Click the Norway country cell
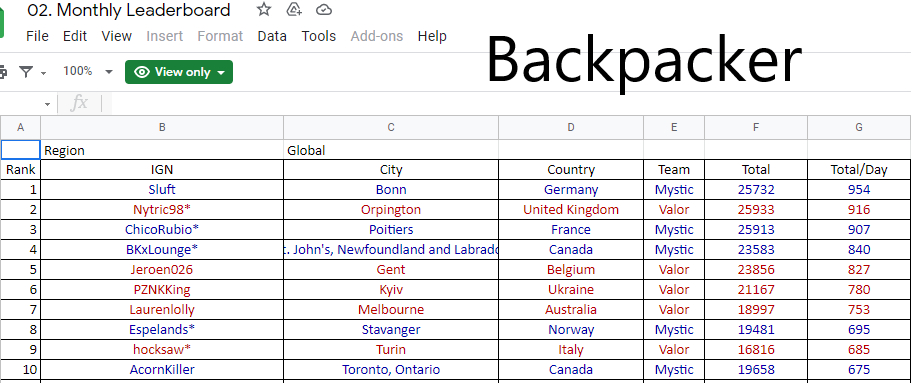 (x=571, y=330)
